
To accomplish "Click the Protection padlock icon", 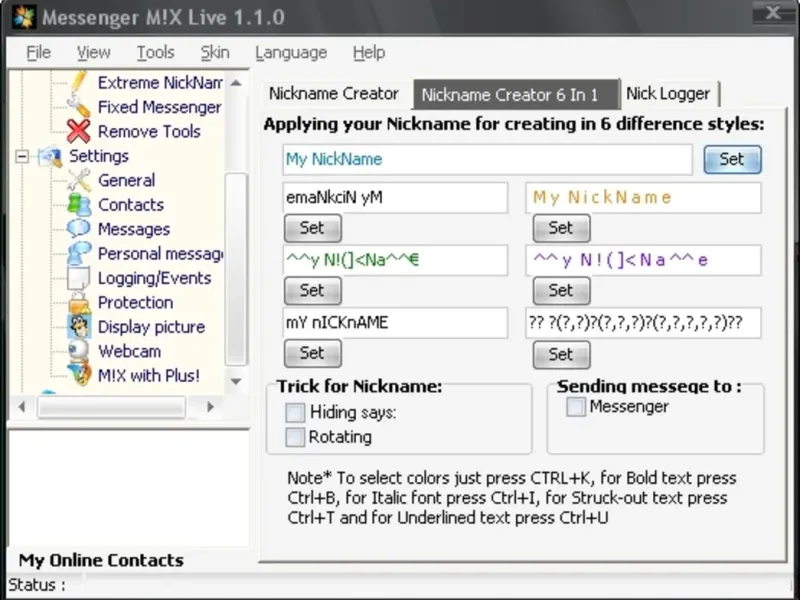I will click(x=79, y=302).
